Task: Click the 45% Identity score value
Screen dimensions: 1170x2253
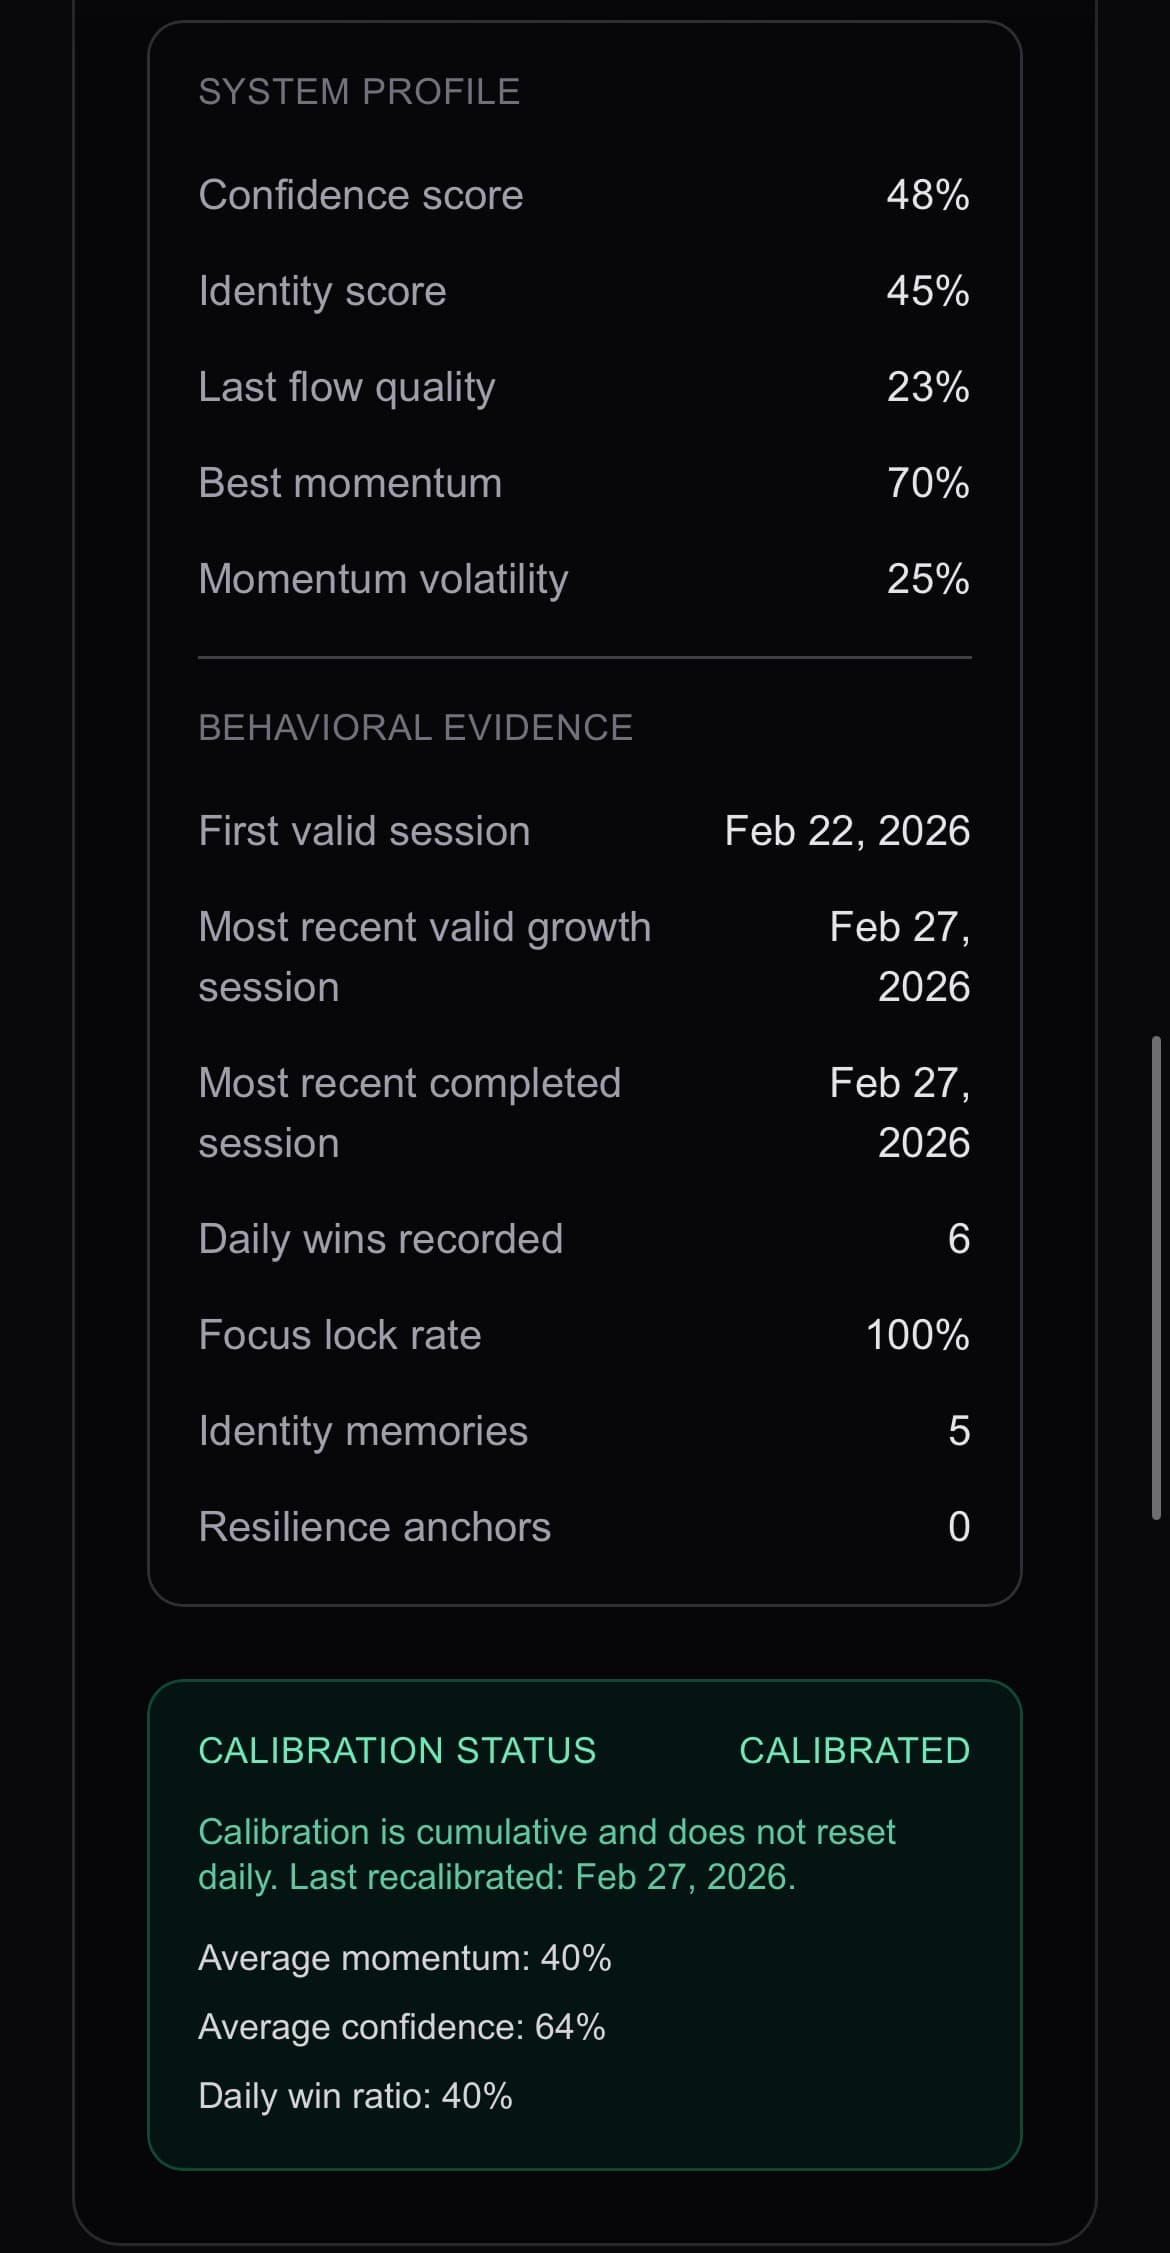Action: coord(927,291)
